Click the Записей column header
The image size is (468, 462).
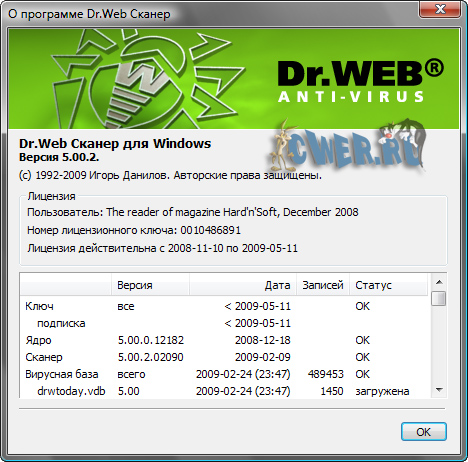coord(323,285)
